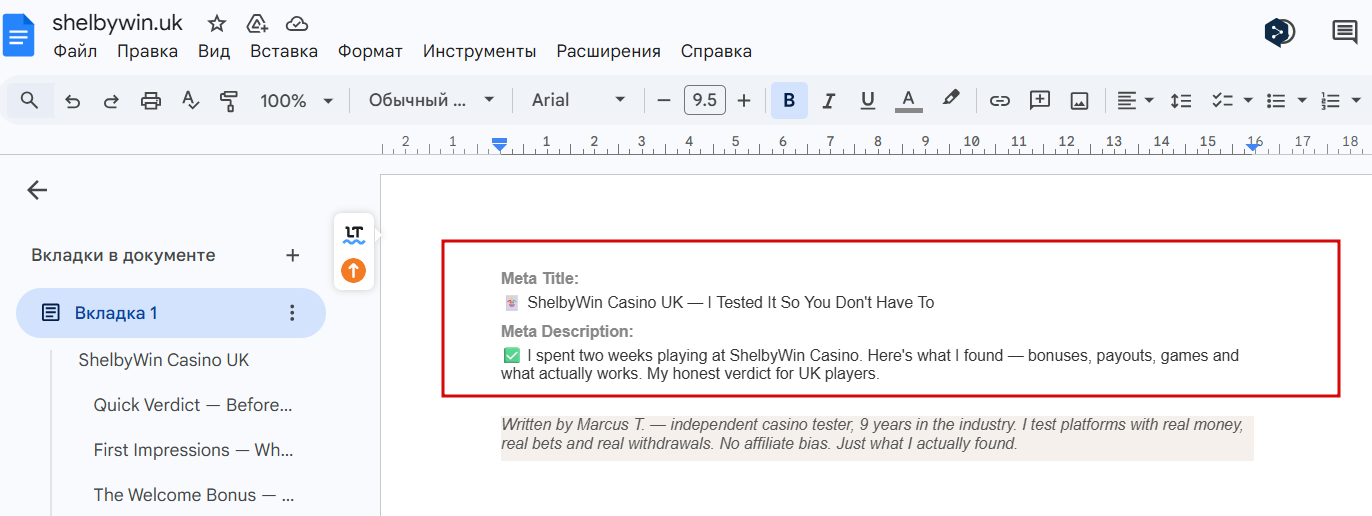
Task: Click the Вкладки в документе heading
Action: point(123,255)
